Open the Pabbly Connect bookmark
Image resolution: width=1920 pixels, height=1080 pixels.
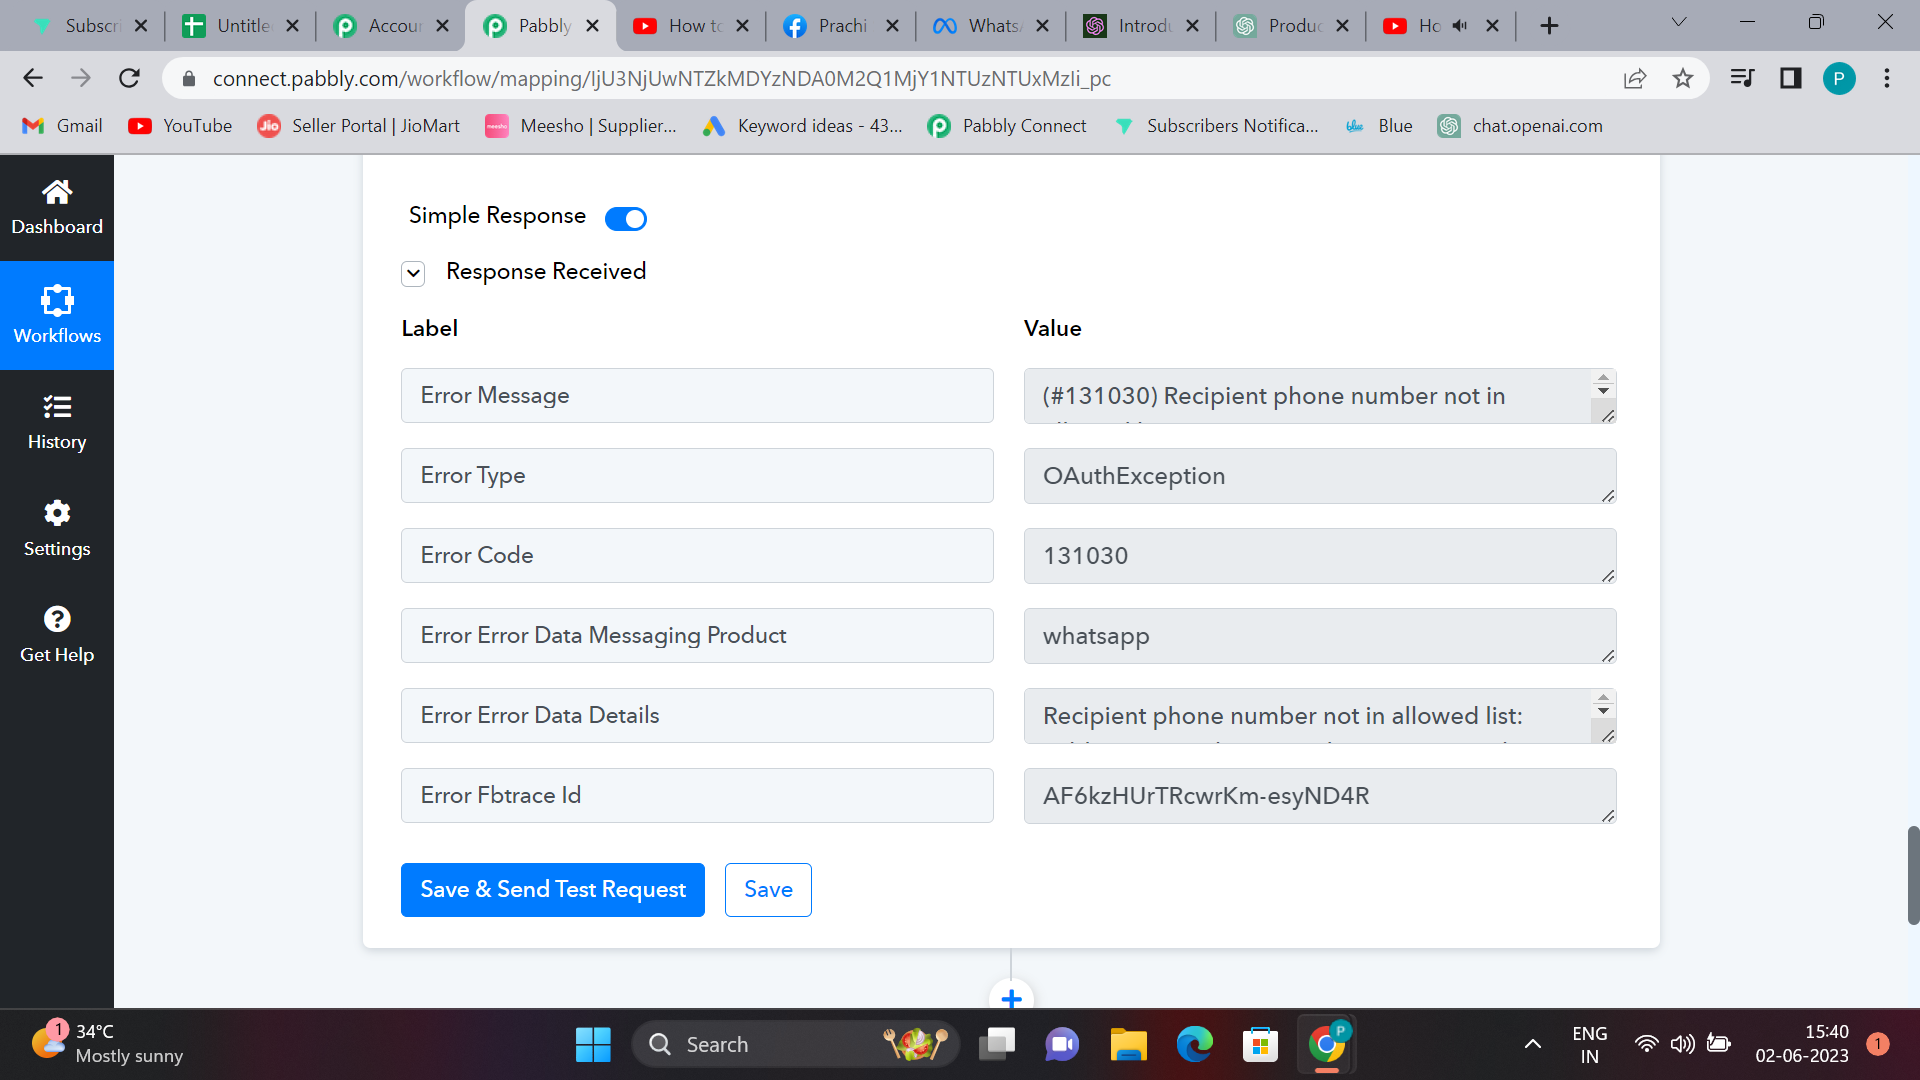click(1008, 126)
